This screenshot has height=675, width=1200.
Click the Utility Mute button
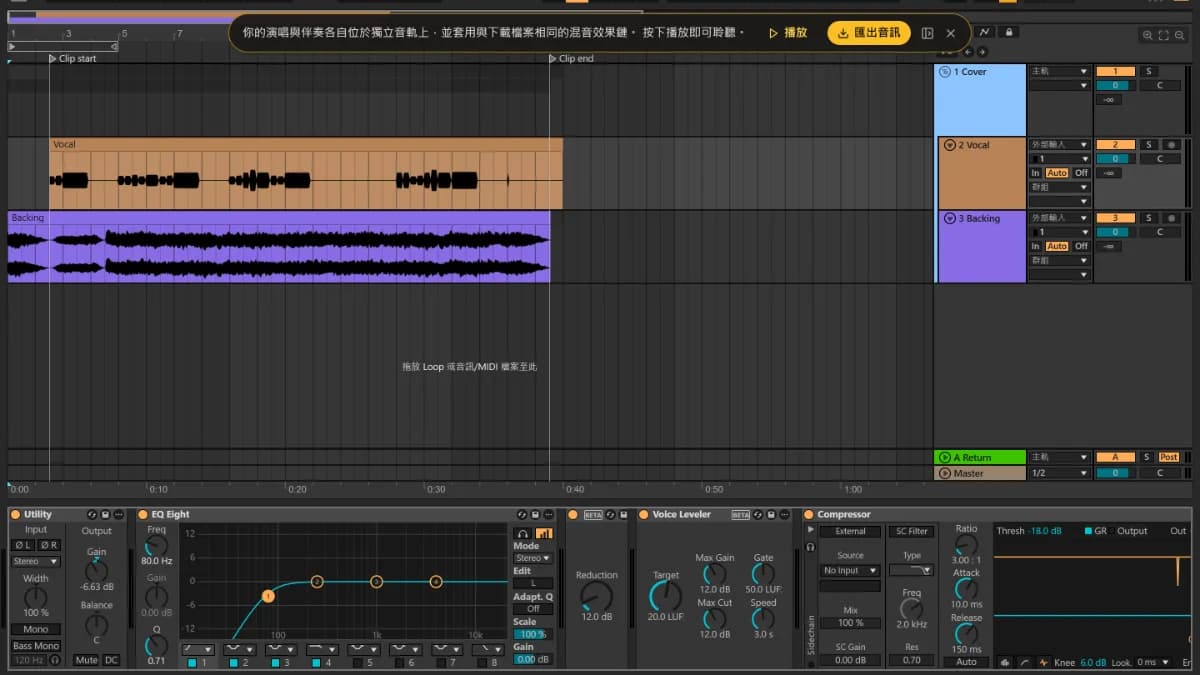(x=87, y=660)
